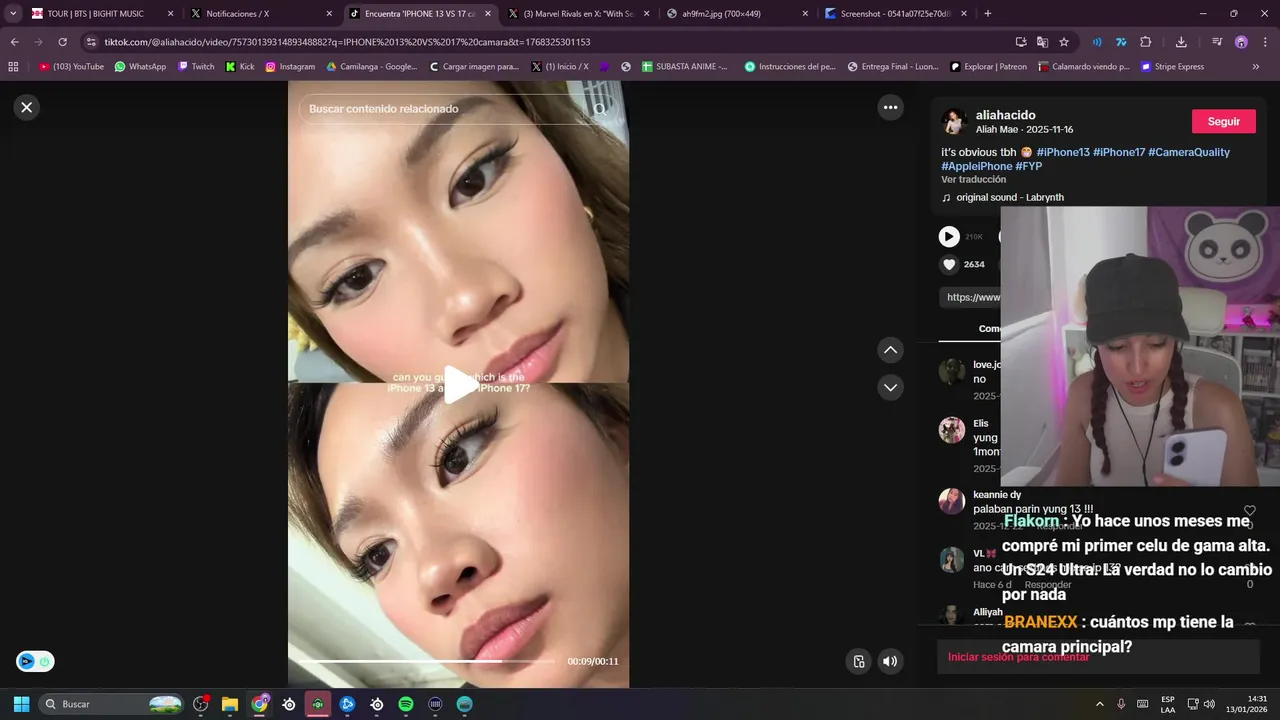This screenshot has height=720, width=1280.
Task: Open the #iPhone17 hashtag
Action: [1118, 152]
